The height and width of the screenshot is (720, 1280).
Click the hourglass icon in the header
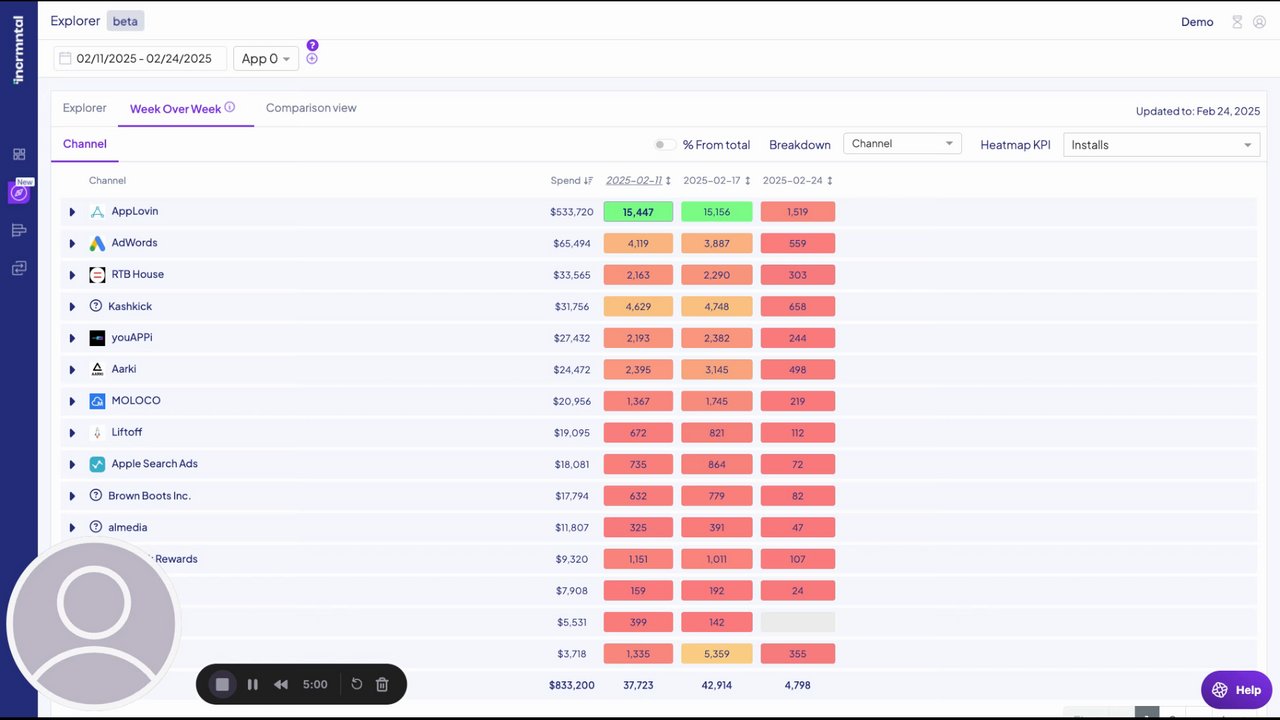click(1237, 22)
